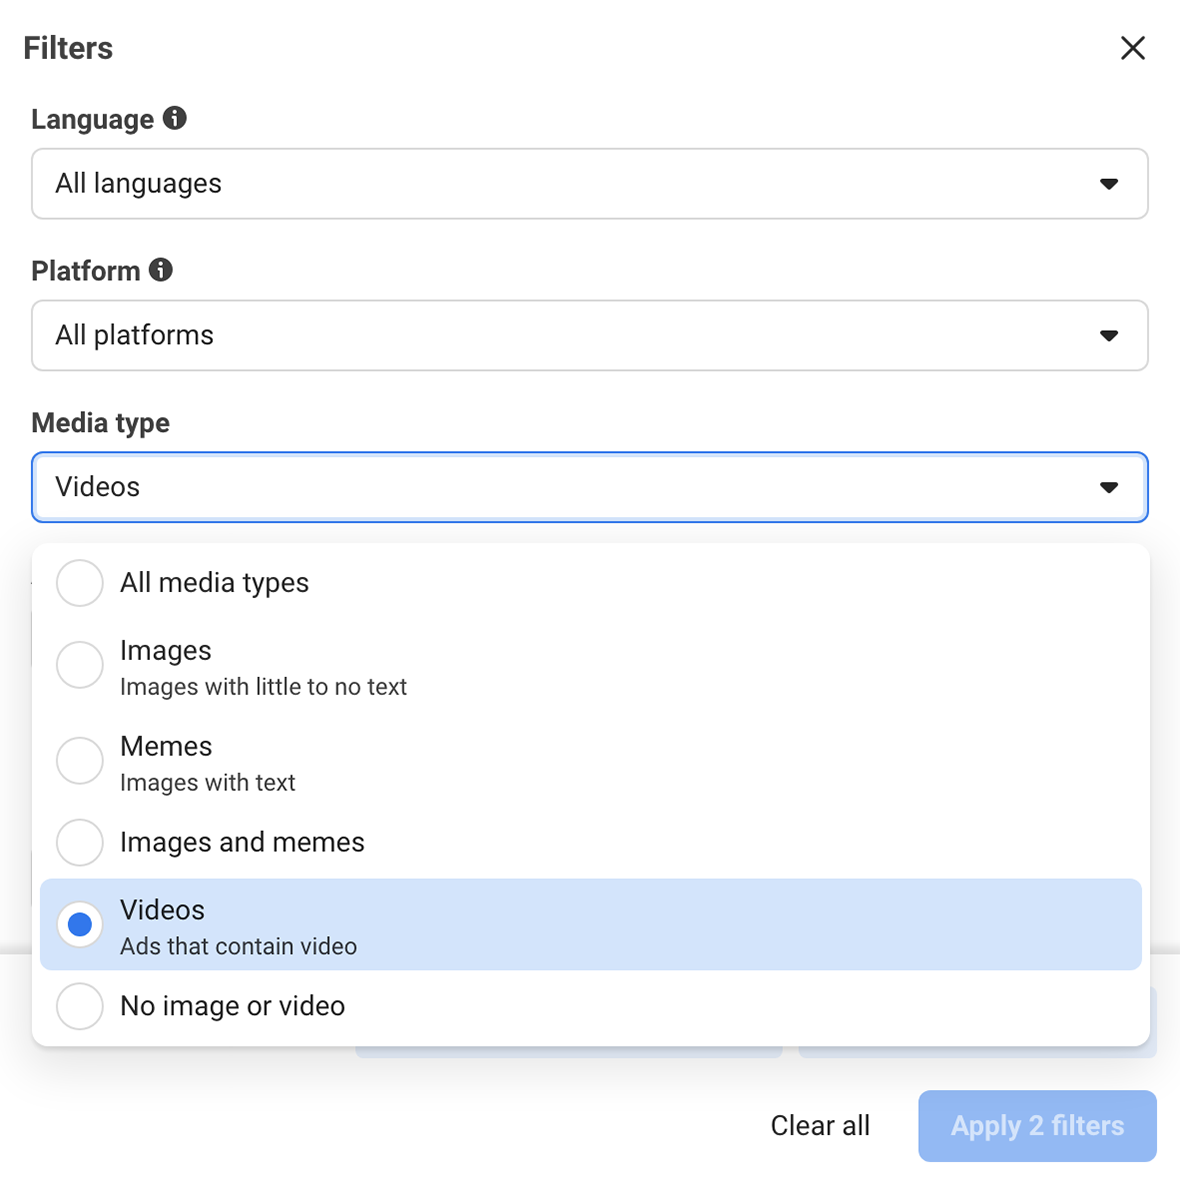Click the info icon next to Platform
This screenshot has height=1182, width=1180.
coord(161,270)
